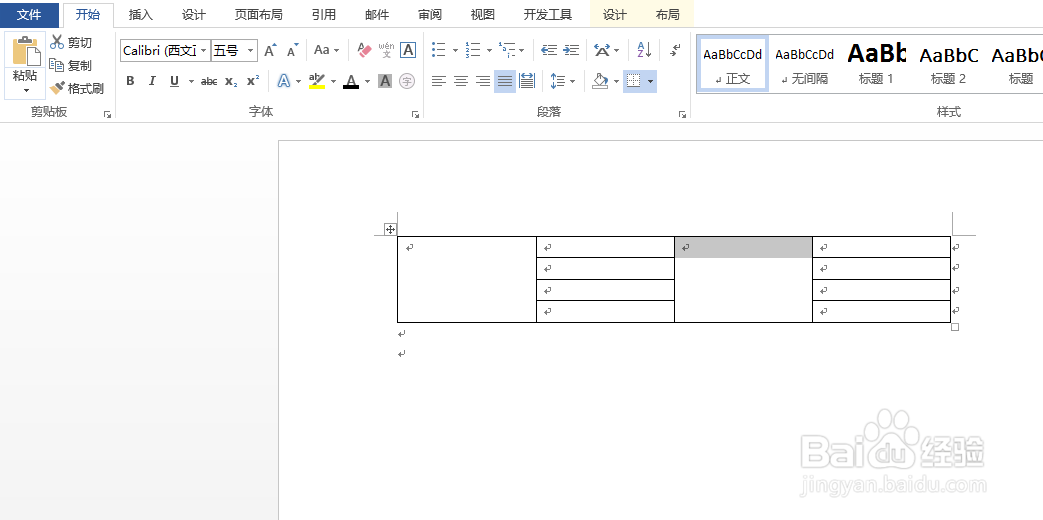This screenshot has height=520, width=1043.
Task: Apply black font color
Action: [351, 81]
